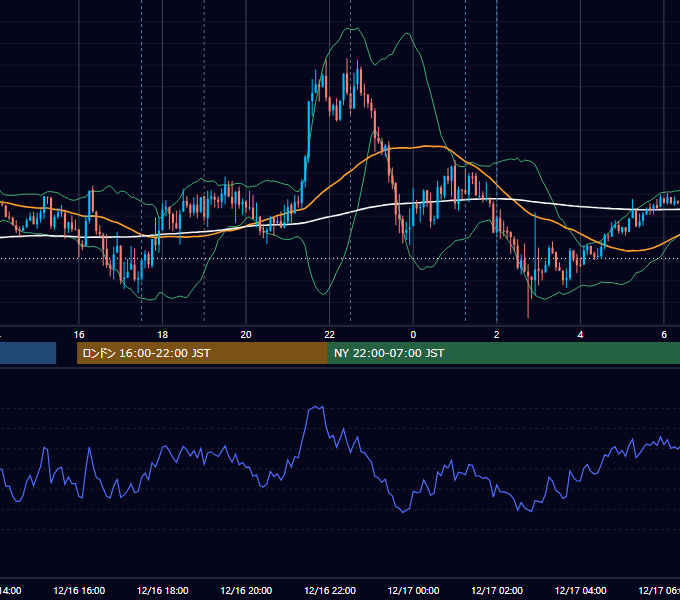
Task: Click the 12/16 20:00 time label
Action: 246,590
